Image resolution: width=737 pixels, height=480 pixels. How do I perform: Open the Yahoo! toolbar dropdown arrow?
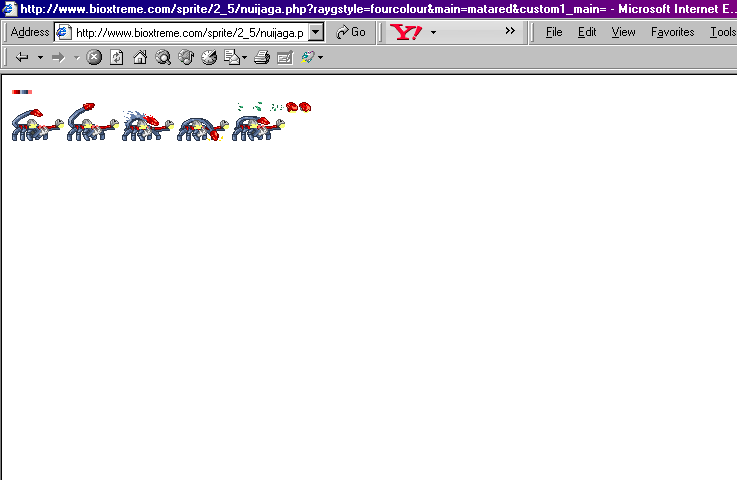point(433,32)
